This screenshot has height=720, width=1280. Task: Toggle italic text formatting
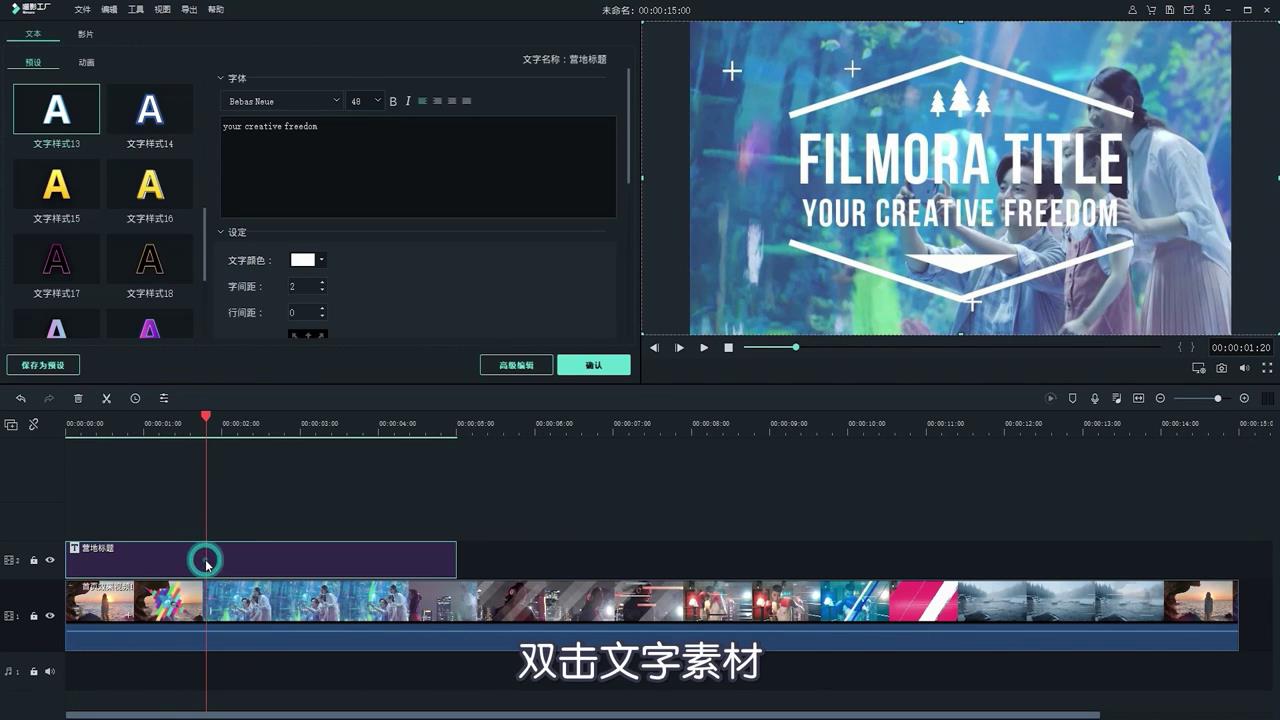click(x=408, y=101)
